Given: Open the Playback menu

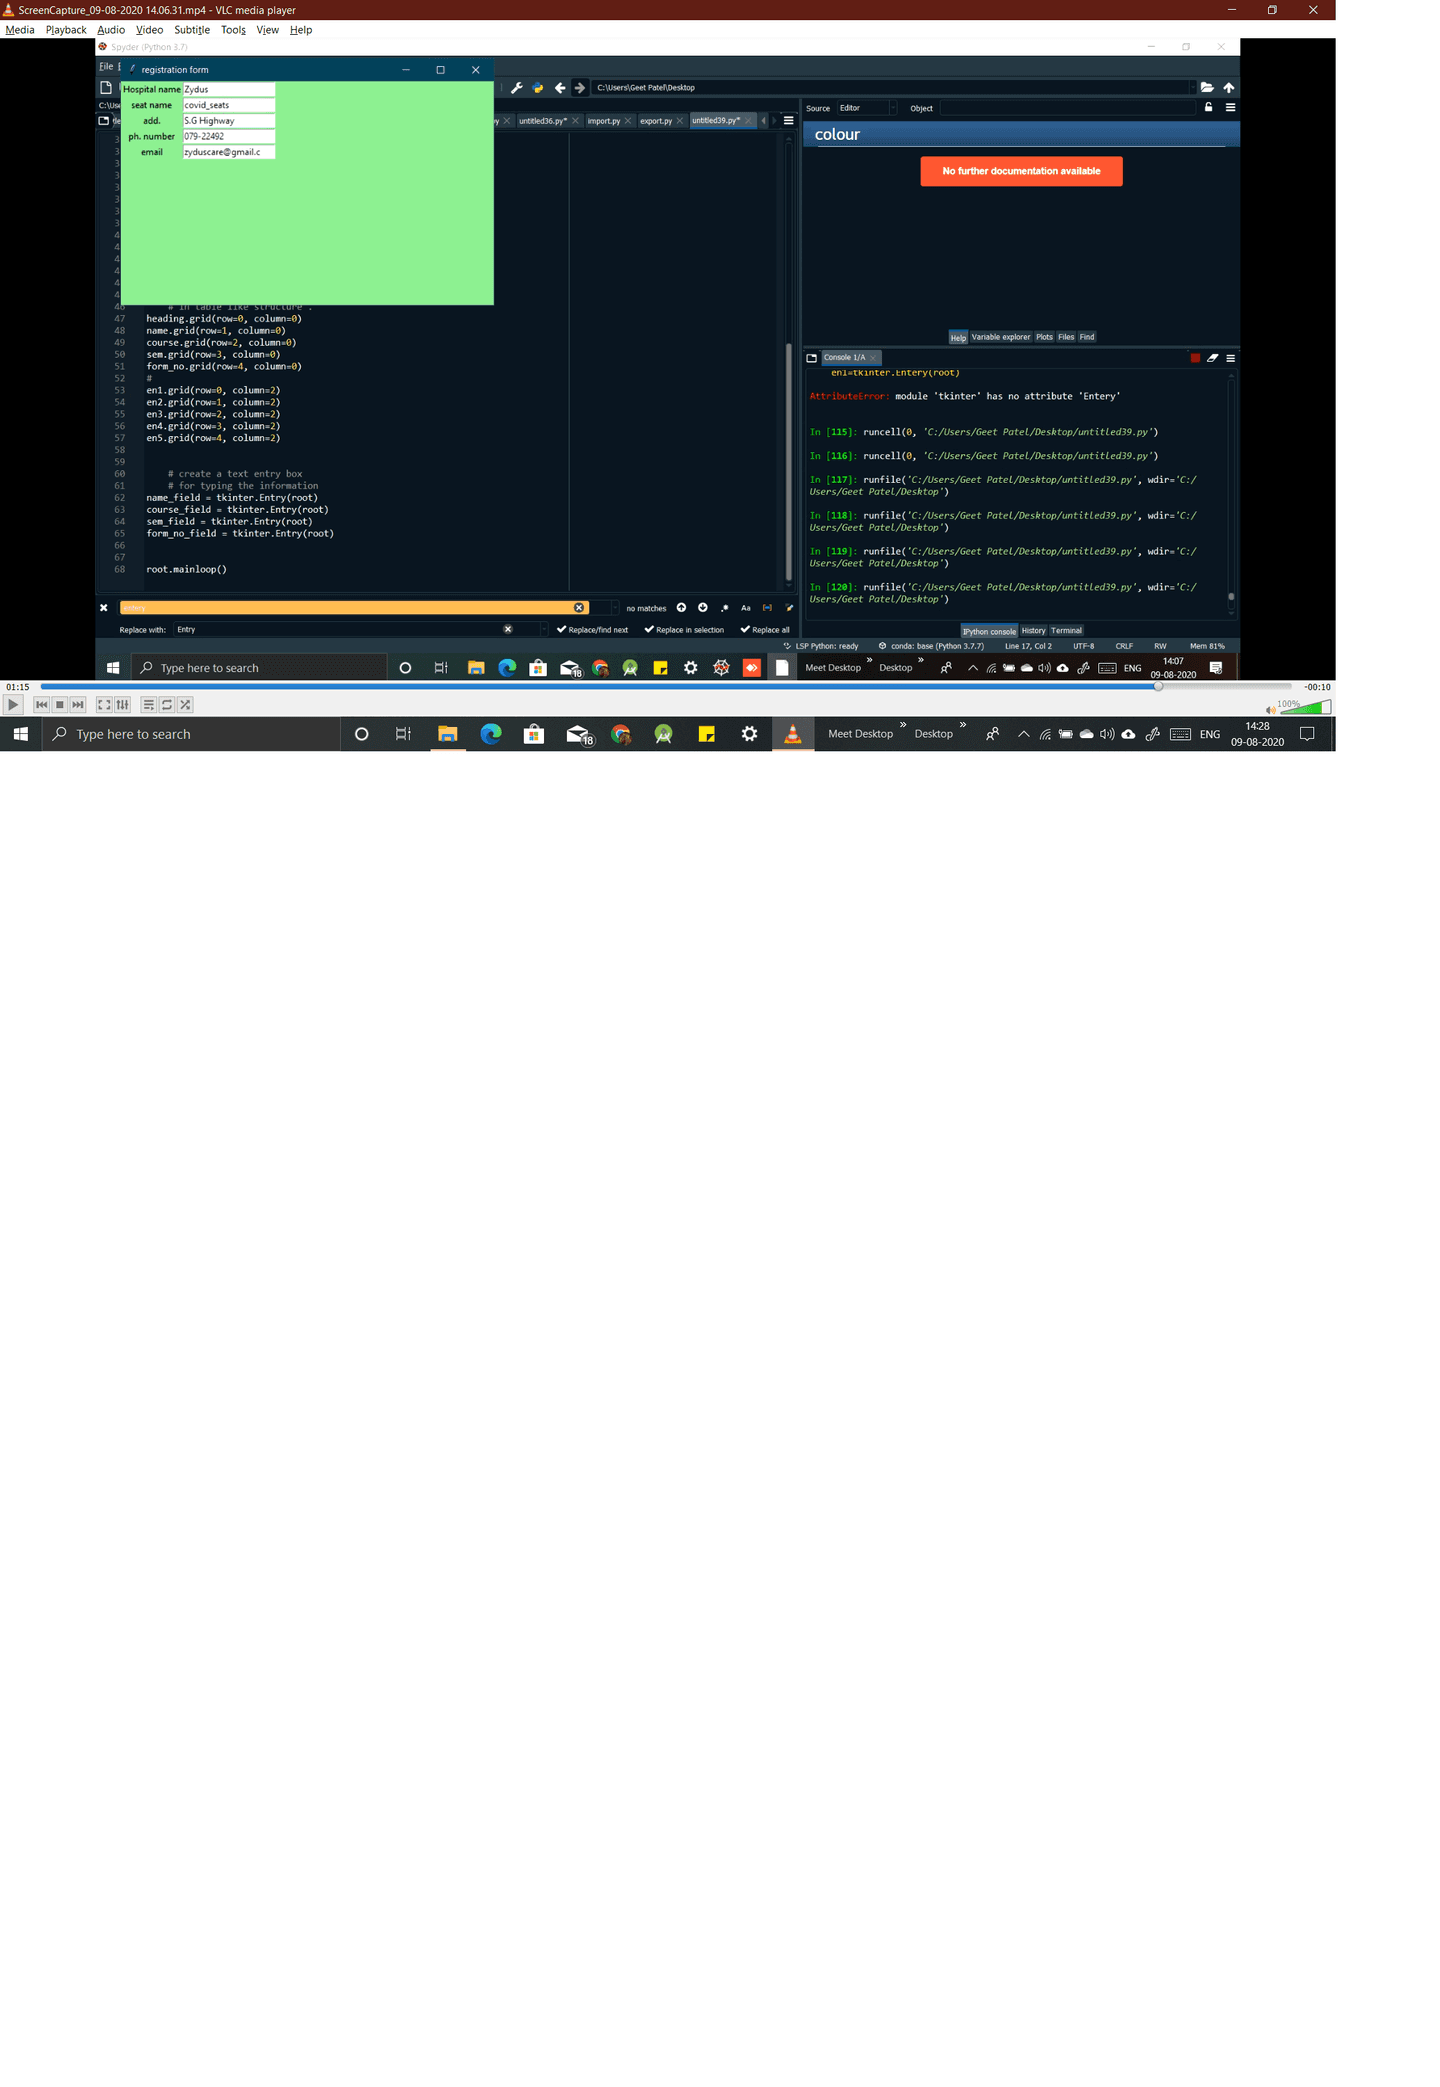Looking at the screenshot, I should (66, 30).
